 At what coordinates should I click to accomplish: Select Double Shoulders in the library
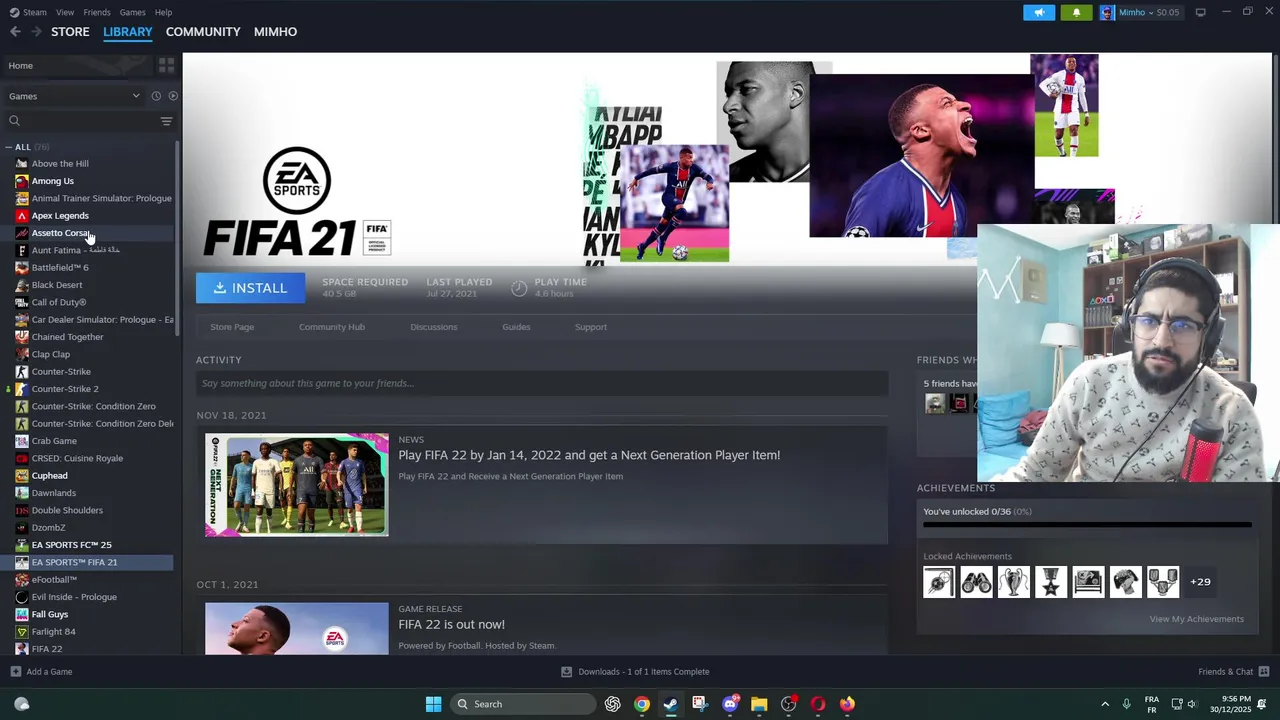point(67,510)
